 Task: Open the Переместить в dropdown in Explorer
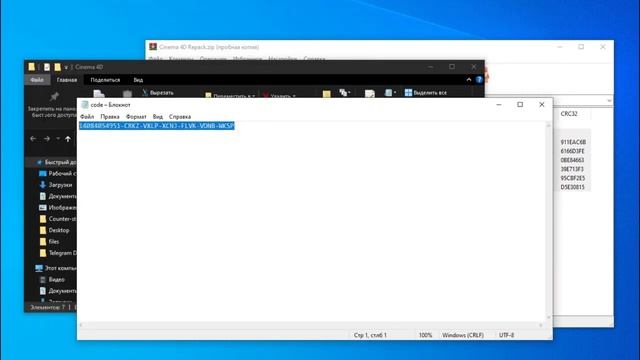point(229,96)
